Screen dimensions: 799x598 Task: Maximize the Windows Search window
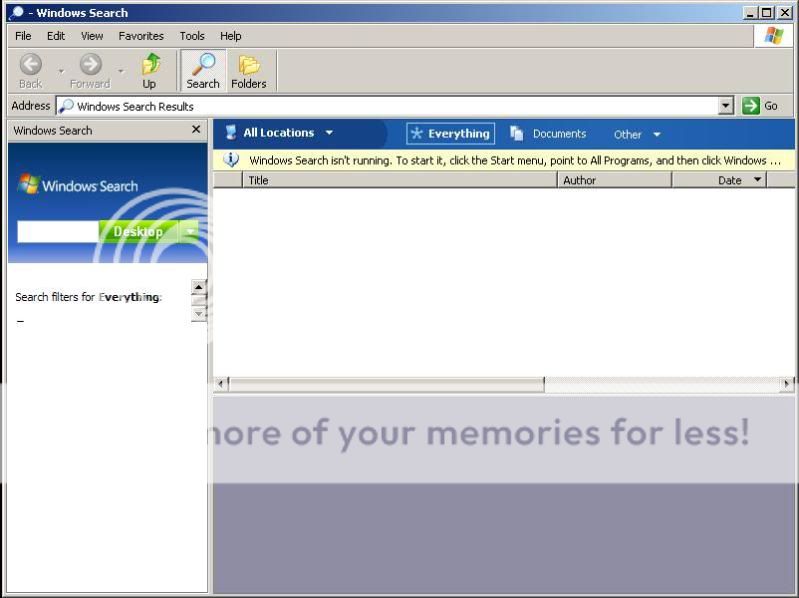766,13
